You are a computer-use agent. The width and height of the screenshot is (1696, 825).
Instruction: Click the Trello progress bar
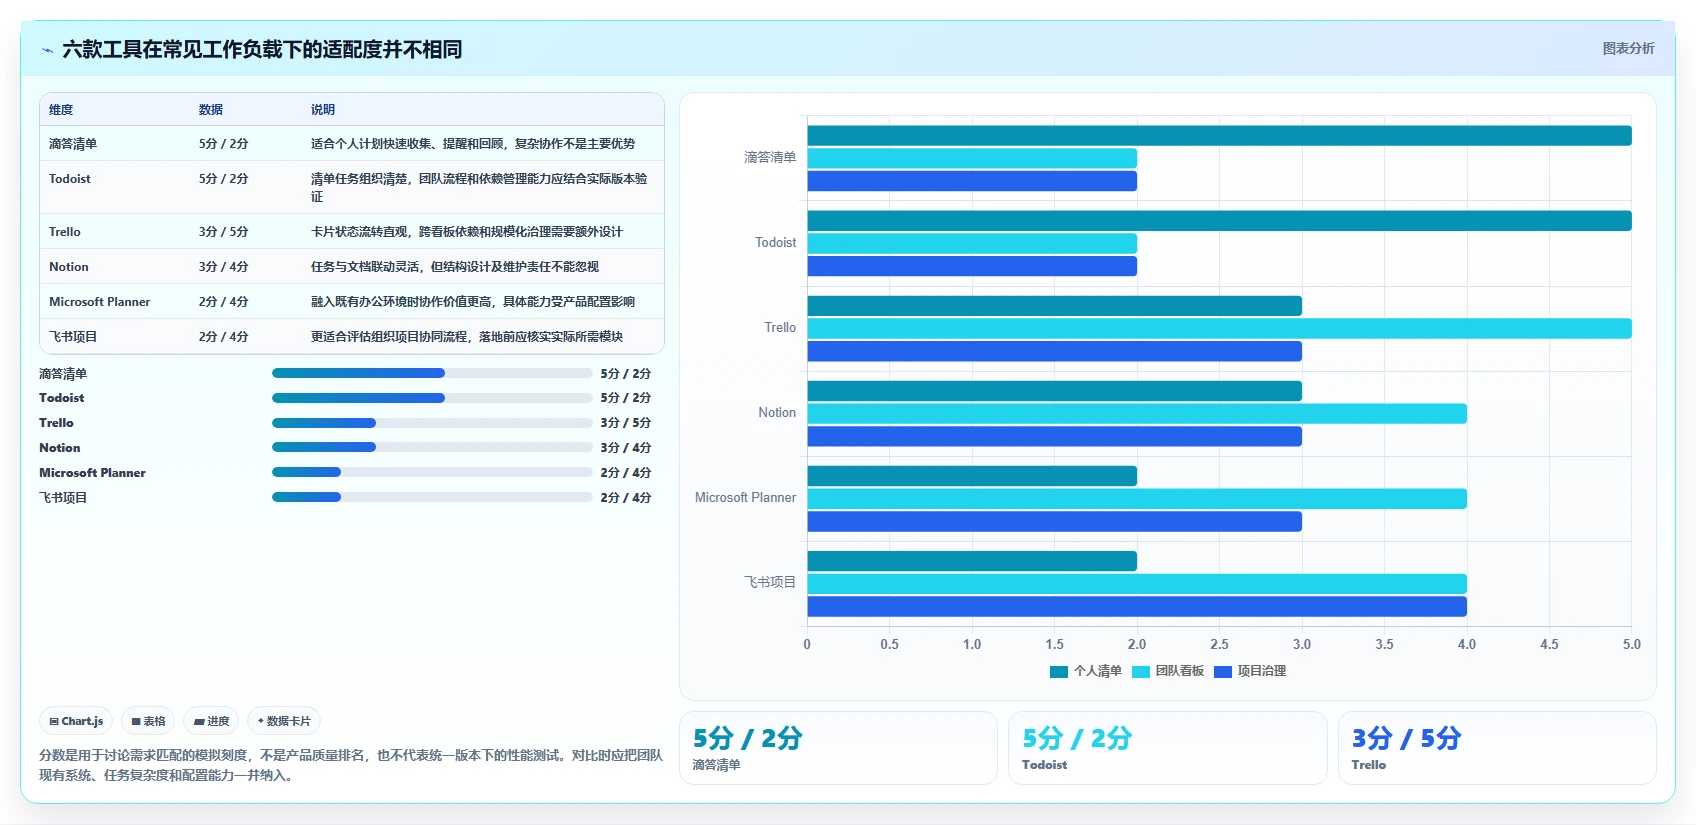(432, 423)
